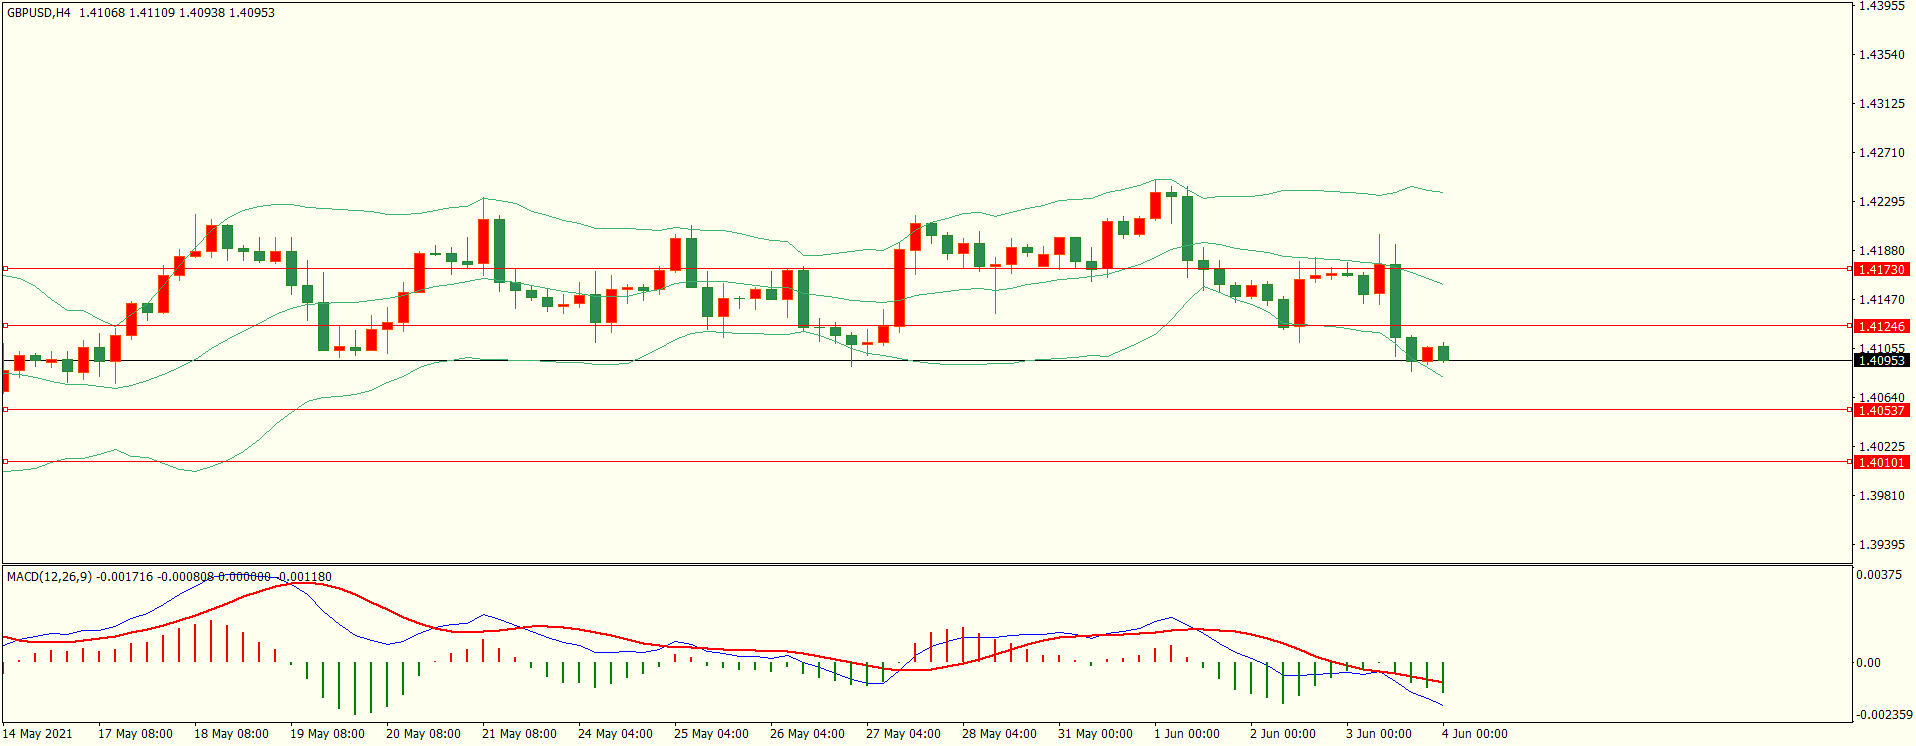The width and height of the screenshot is (1916, 746).
Task: Select left handle of the 1.41730 line
Action: coord(5,269)
